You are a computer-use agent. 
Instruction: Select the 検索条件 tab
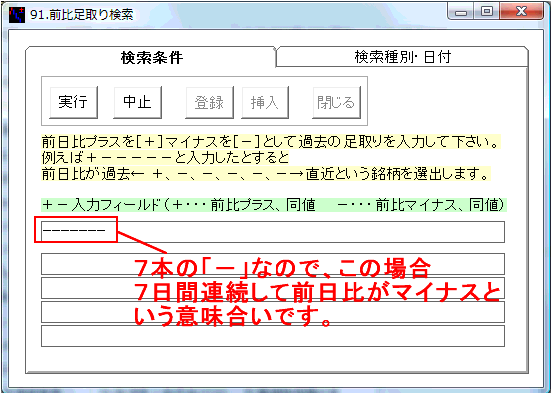pos(151,57)
